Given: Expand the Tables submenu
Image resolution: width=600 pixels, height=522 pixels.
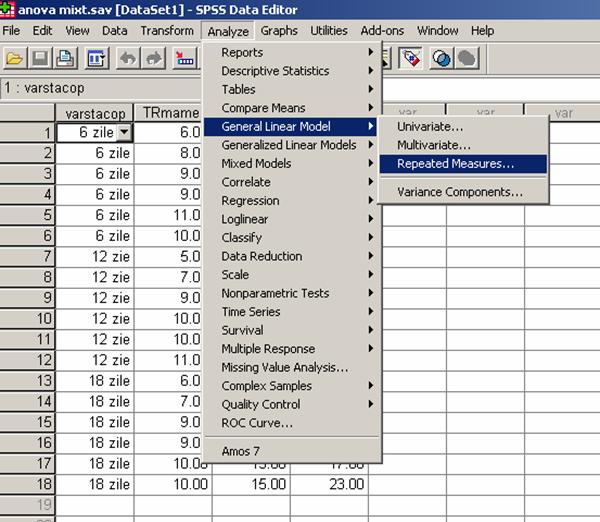Looking at the screenshot, I should (291, 89).
